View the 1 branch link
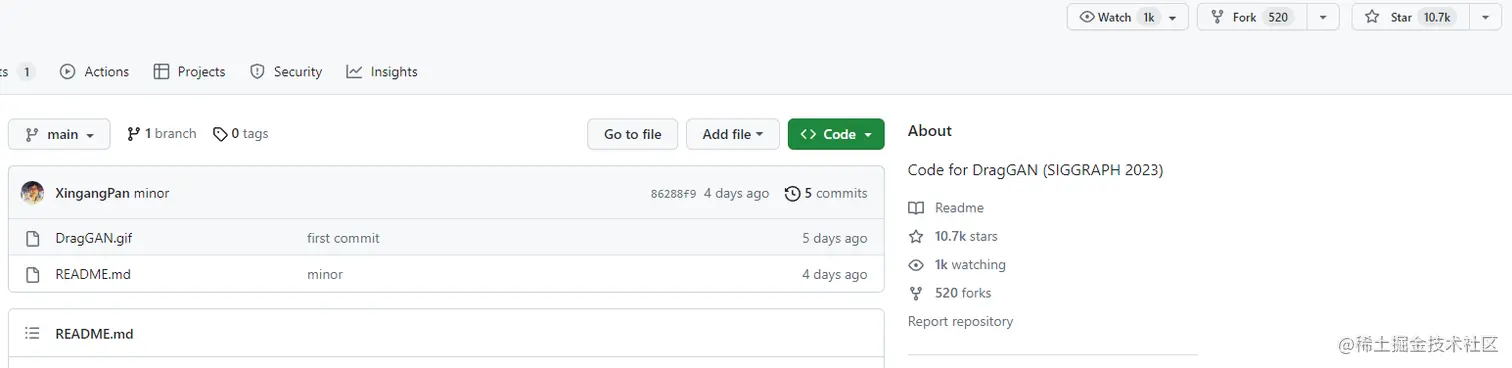Image resolution: width=1512 pixels, height=368 pixels. [x=162, y=134]
